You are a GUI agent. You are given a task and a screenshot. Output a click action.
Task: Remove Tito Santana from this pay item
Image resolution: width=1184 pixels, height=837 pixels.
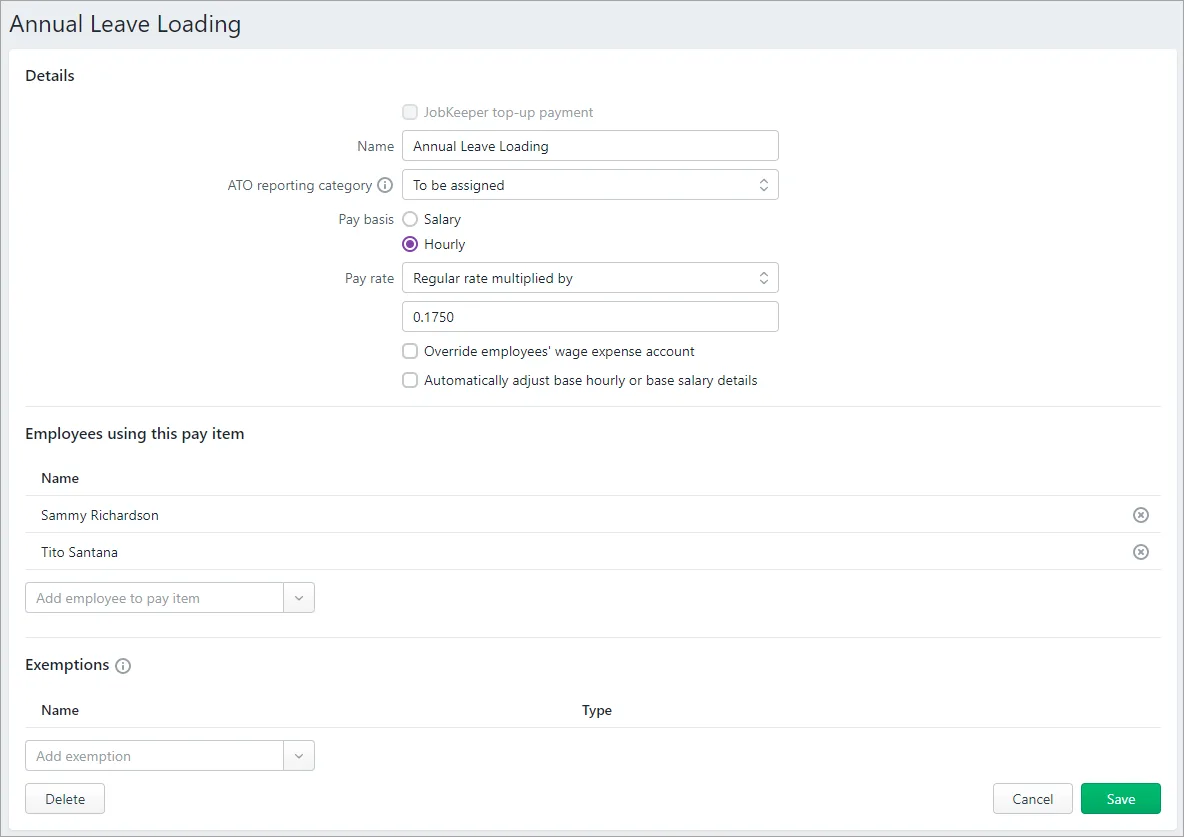(1141, 551)
